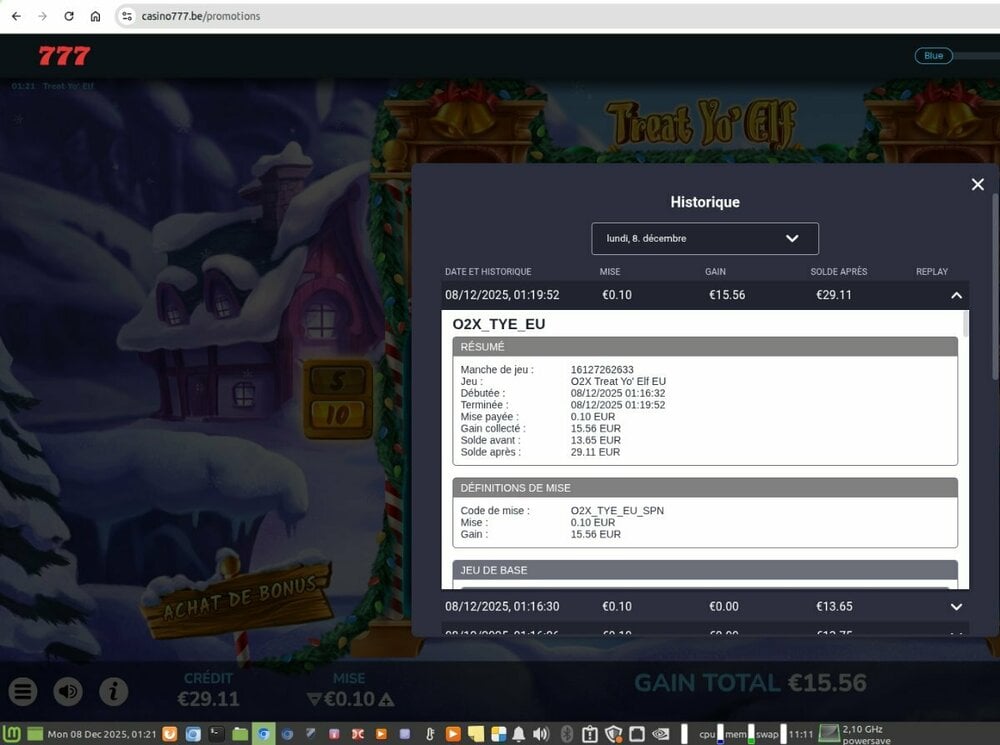
Task: Open the notifications bell in tray
Action: (519, 734)
